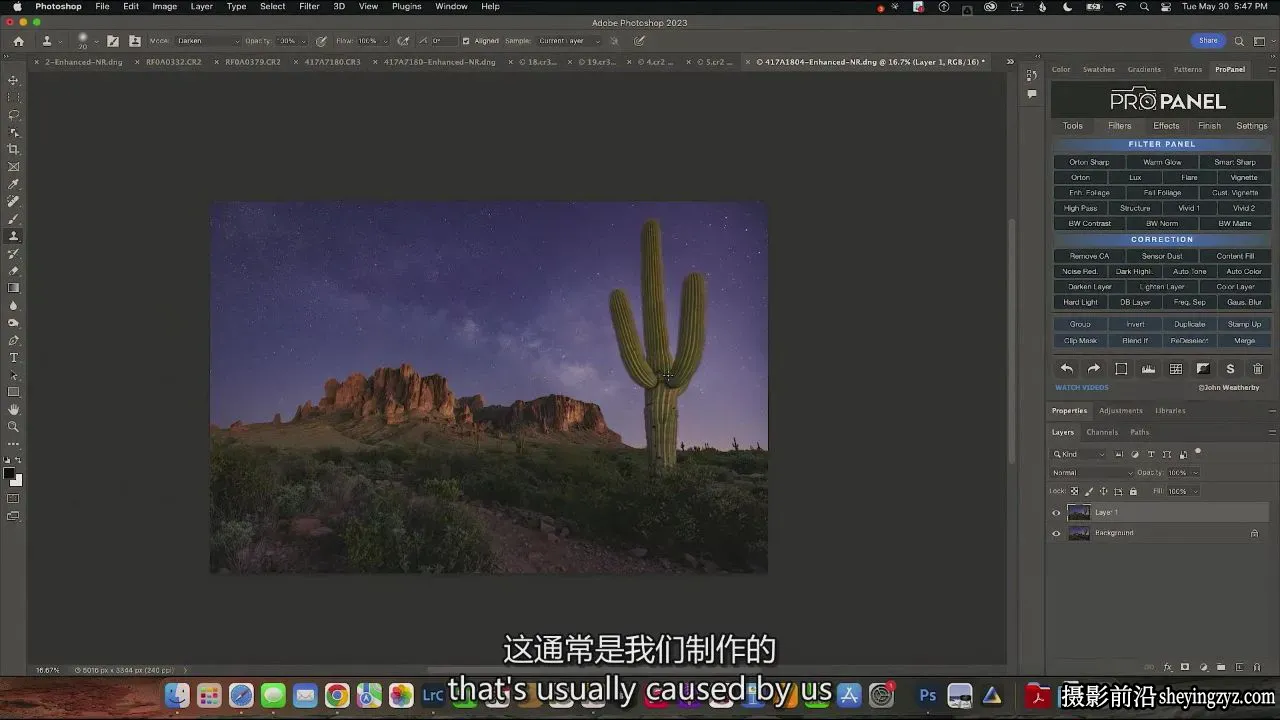The image size is (1280, 720).
Task: Toggle the layer filter on/off switch
Action: point(1198,452)
